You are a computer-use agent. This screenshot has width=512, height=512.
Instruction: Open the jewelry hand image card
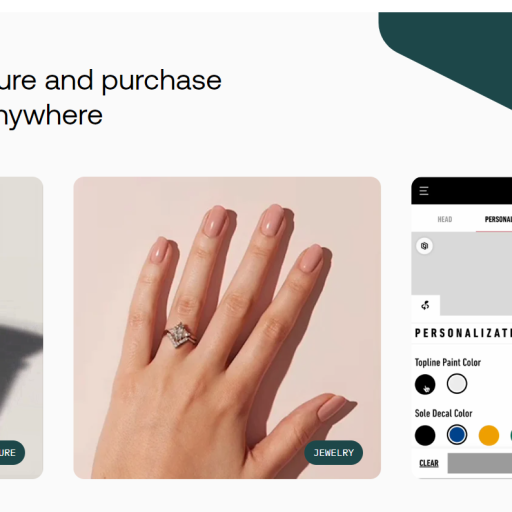pyautogui.click(x=227, y=328)
